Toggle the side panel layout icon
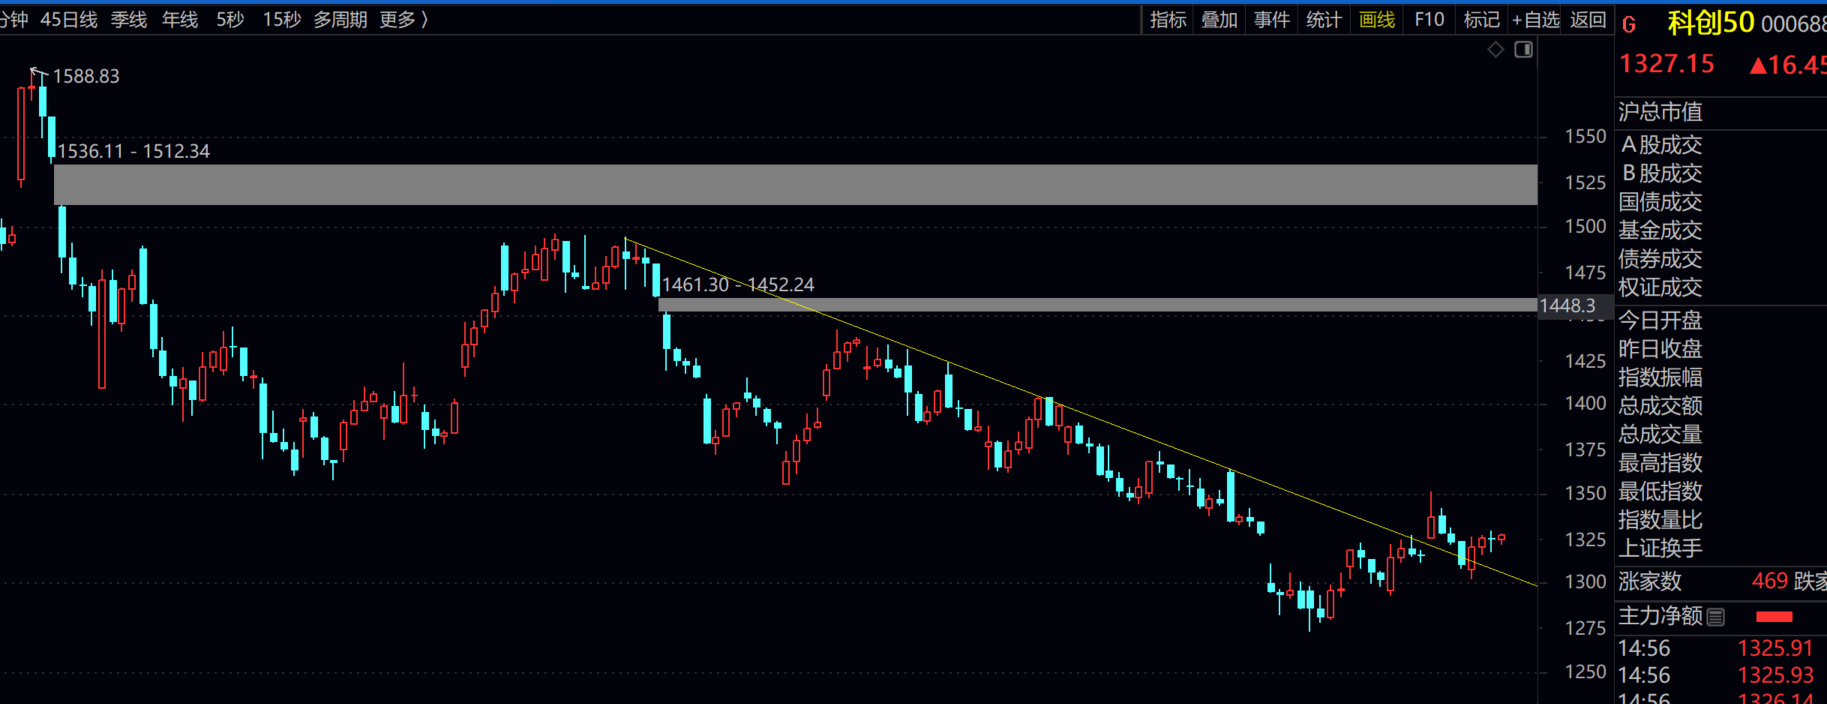 [1523, 50]
